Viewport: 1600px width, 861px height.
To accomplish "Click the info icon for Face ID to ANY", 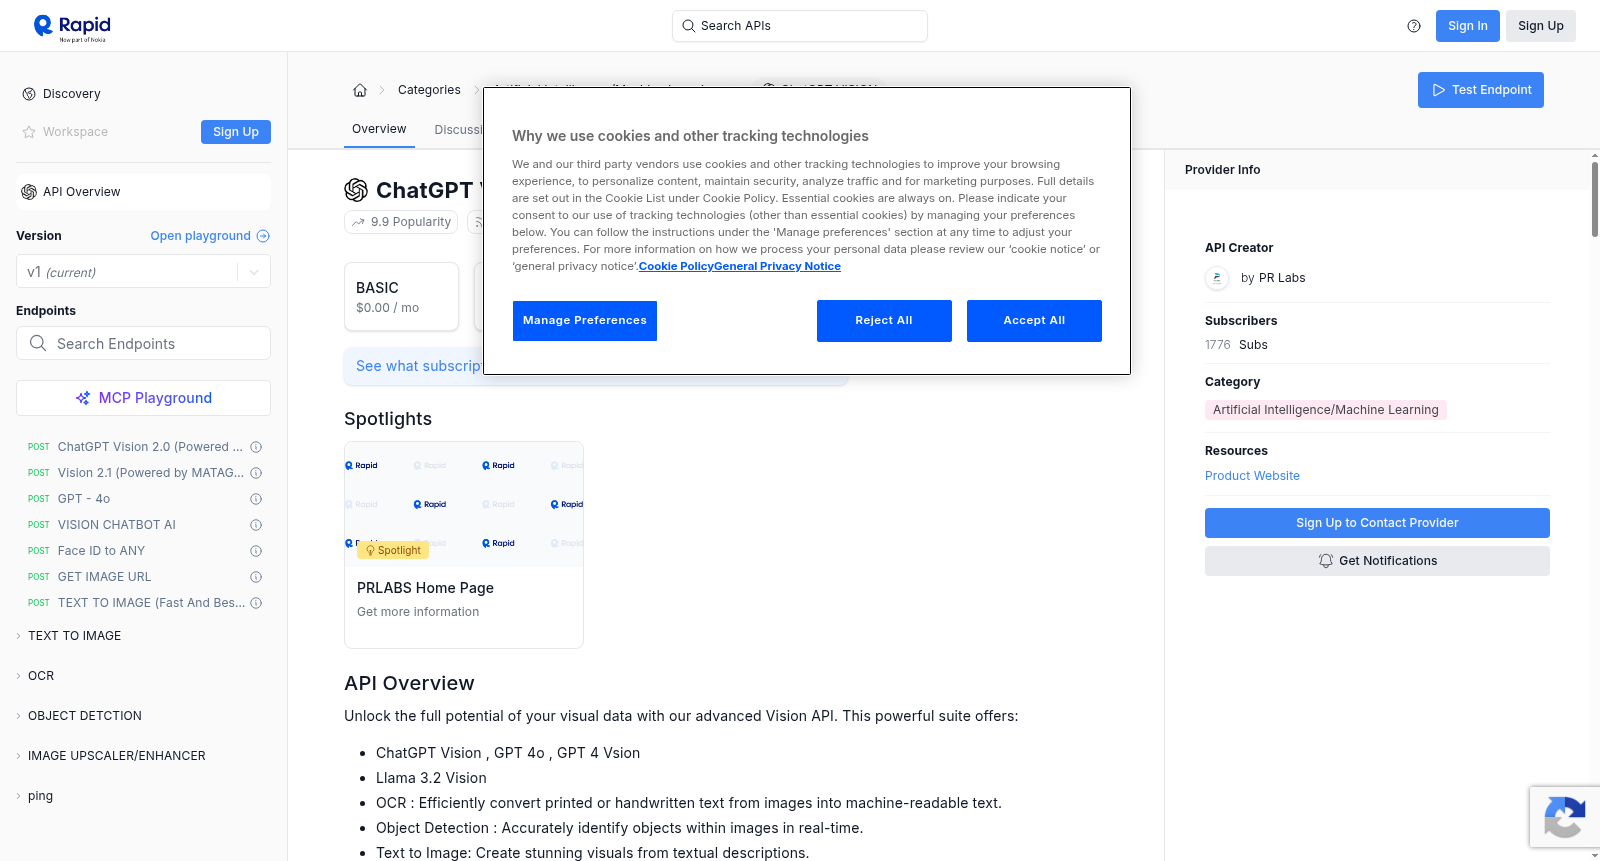I will (x=256, y=551).
